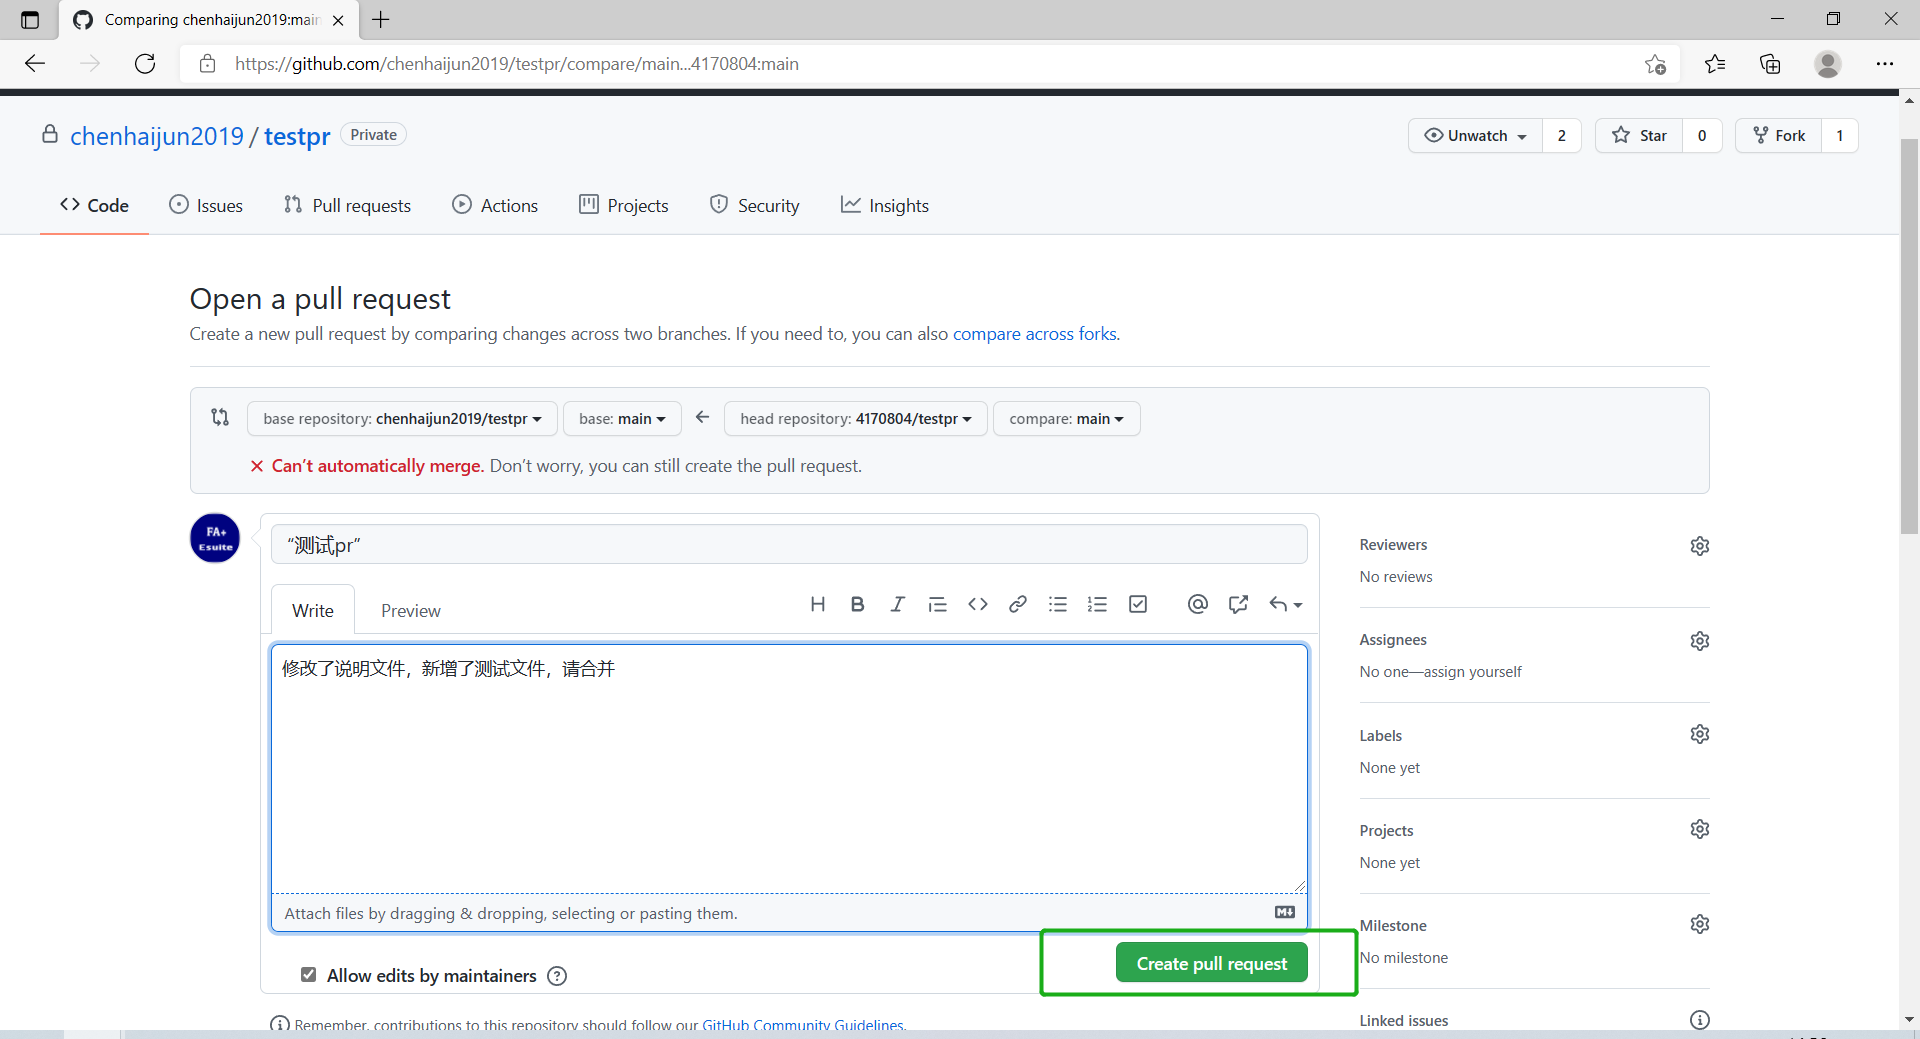Viewport: 1920px width, 1039px height.
Task: Open the Projects repository tab
Action: pos(624,205)
